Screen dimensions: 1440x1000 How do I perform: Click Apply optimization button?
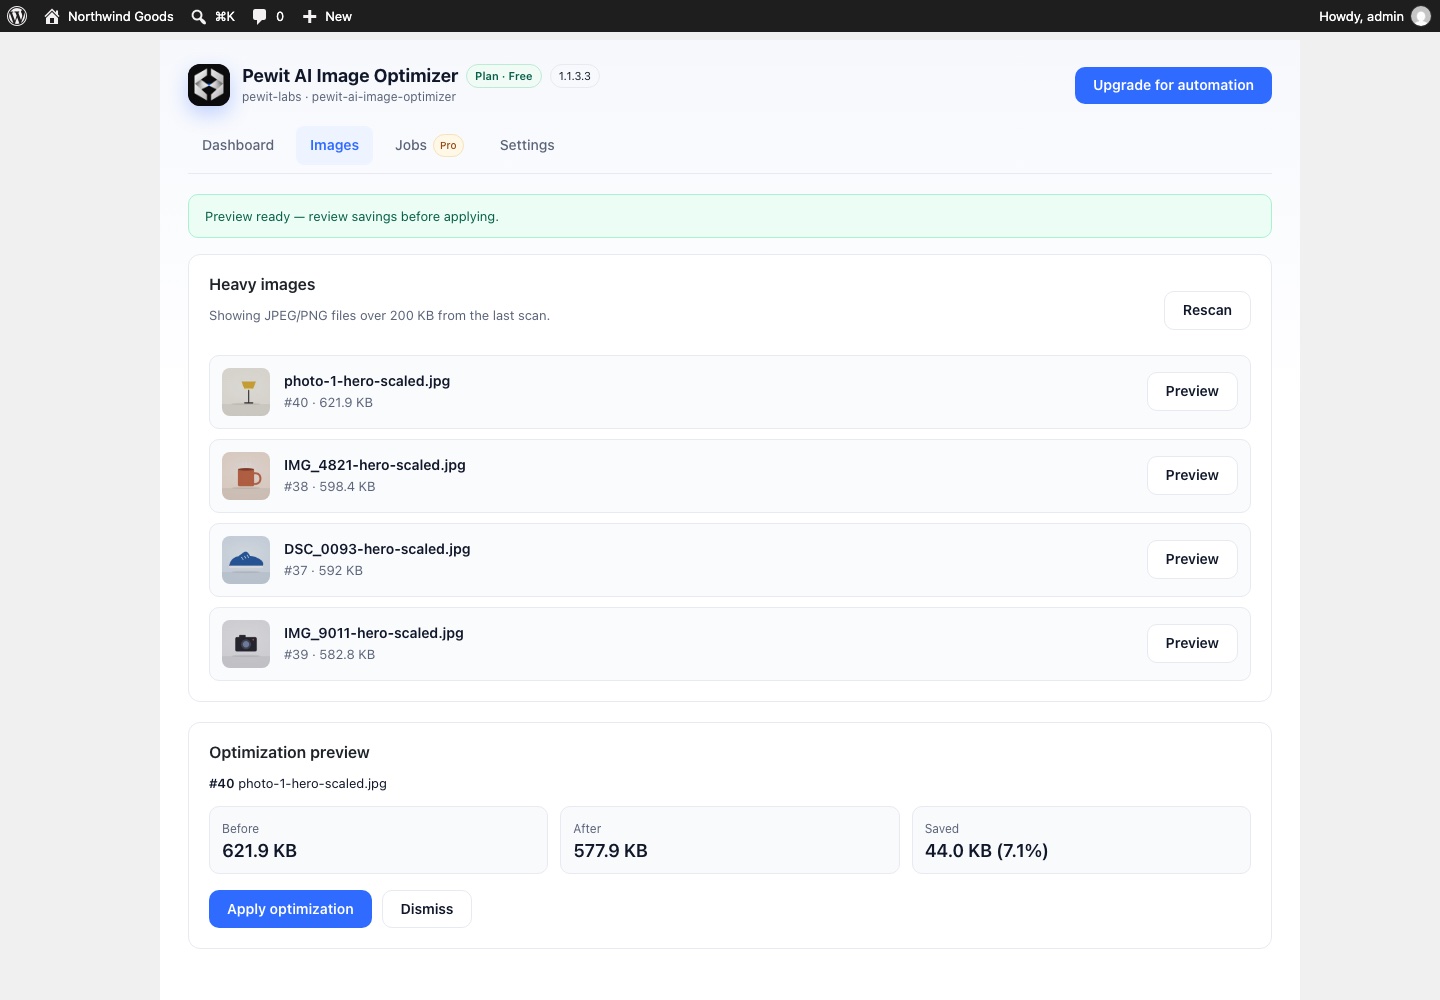[x=290, y=909]
